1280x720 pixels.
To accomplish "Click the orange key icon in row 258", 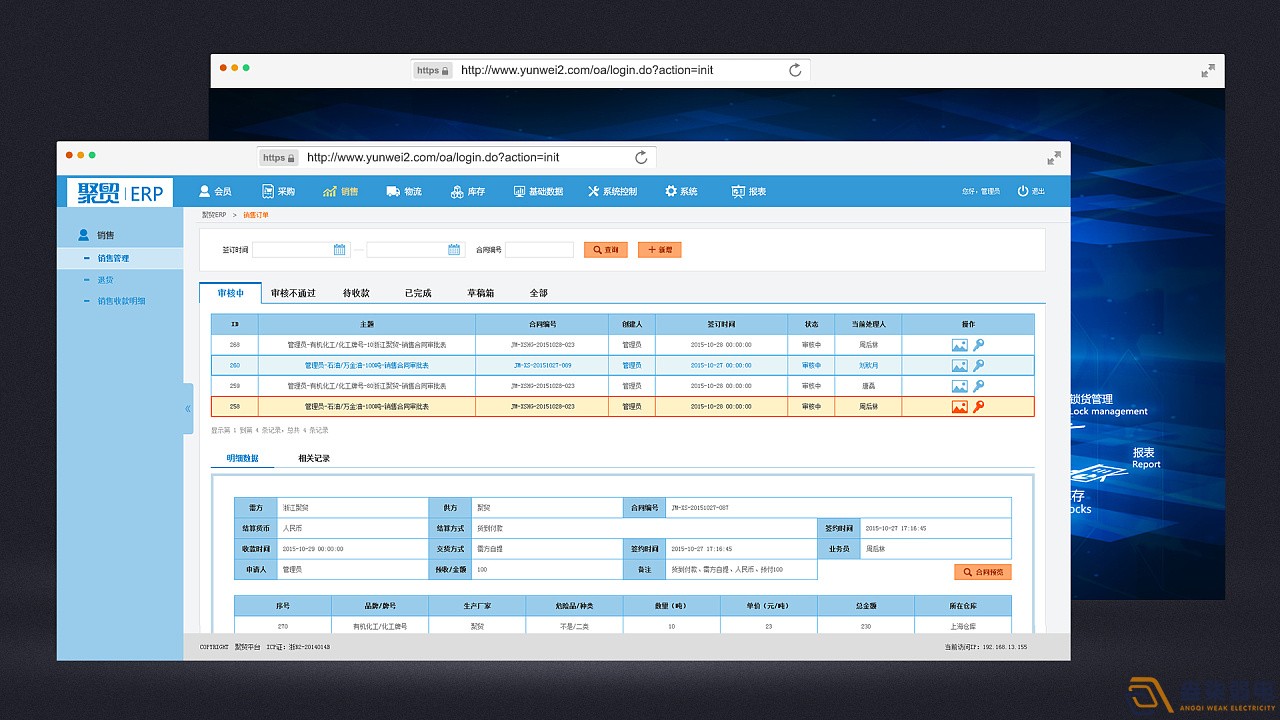I will (979, 407).
